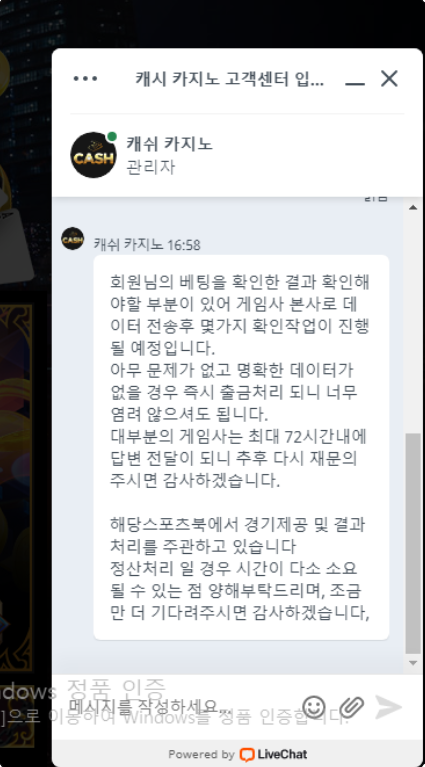Attach a file using the paperclip icon
Screen dimensions: 425x767
tap(352, 707)
